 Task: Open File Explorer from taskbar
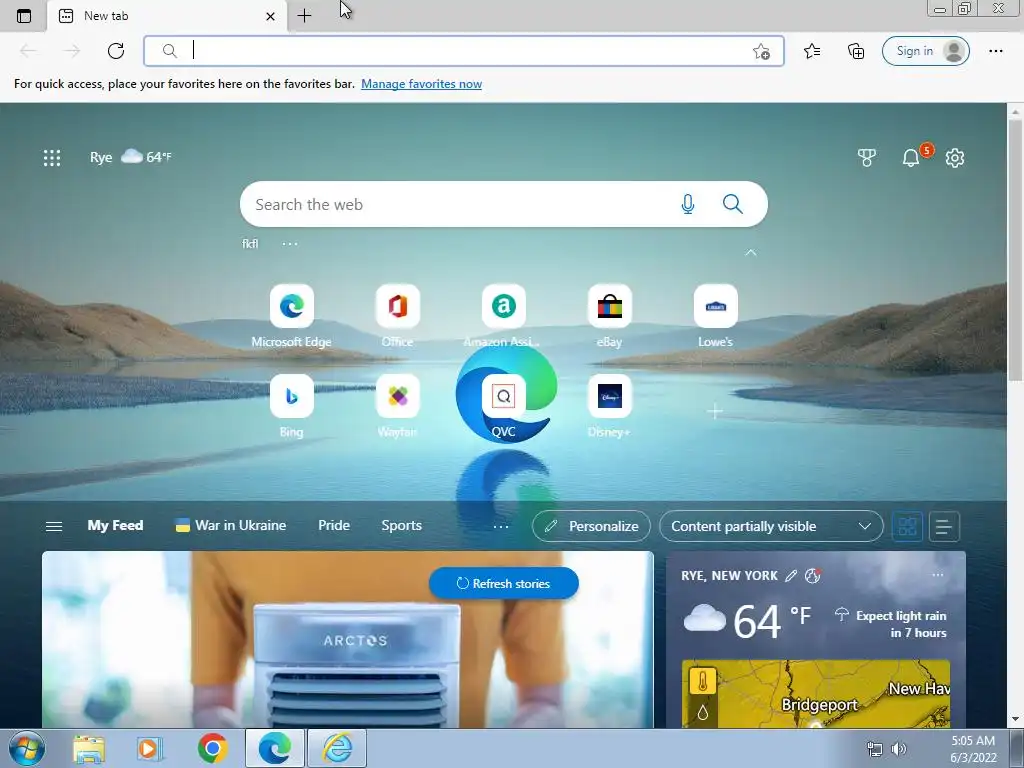point(89,748)
